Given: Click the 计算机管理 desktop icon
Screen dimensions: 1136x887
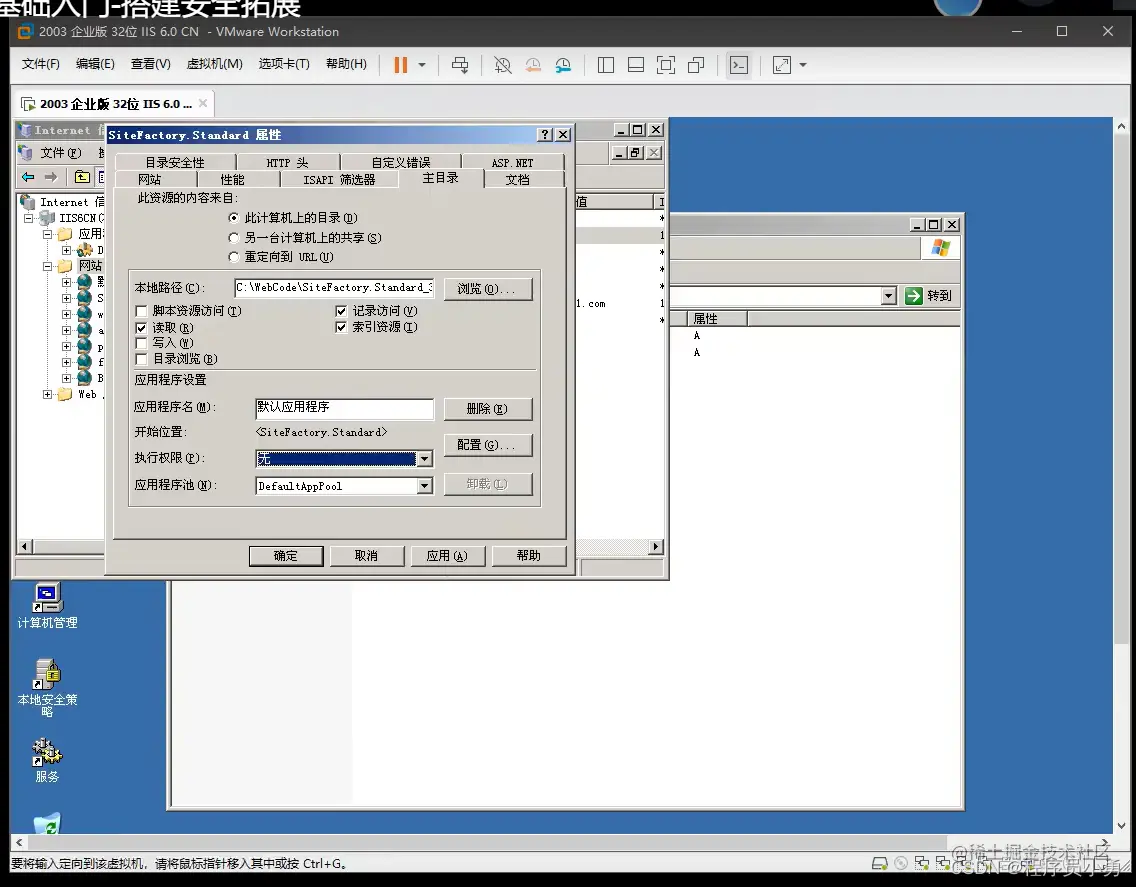Looking at the screenshot, I should (47, 606).
